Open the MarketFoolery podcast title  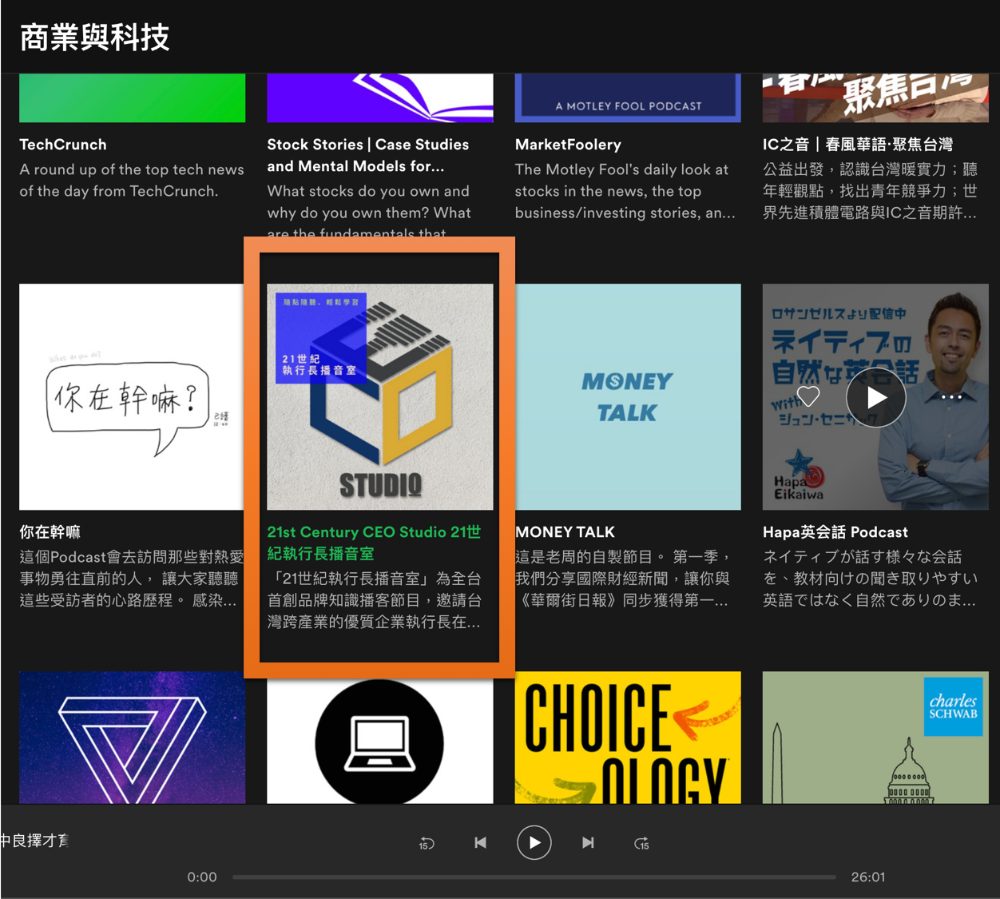pyautogui.click(x=568, y=145)
